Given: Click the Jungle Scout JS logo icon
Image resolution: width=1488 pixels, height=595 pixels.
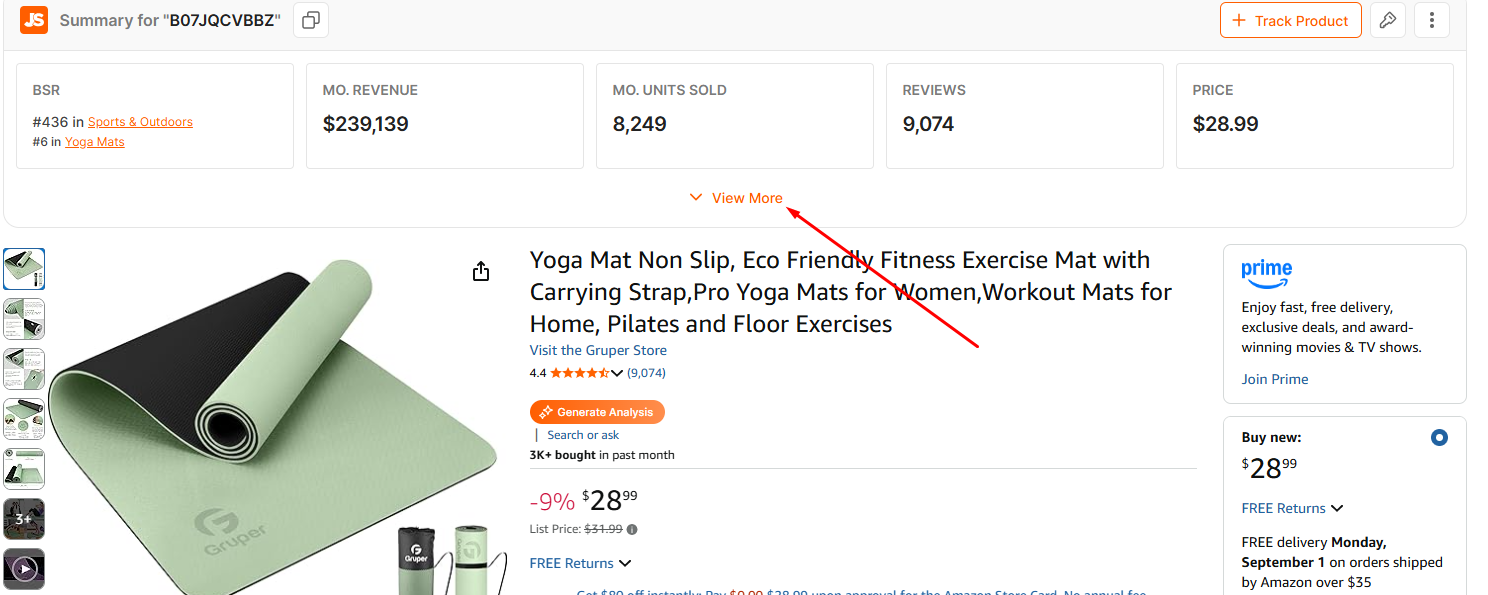Looking at the screenshot, I should tap(34, 20).
